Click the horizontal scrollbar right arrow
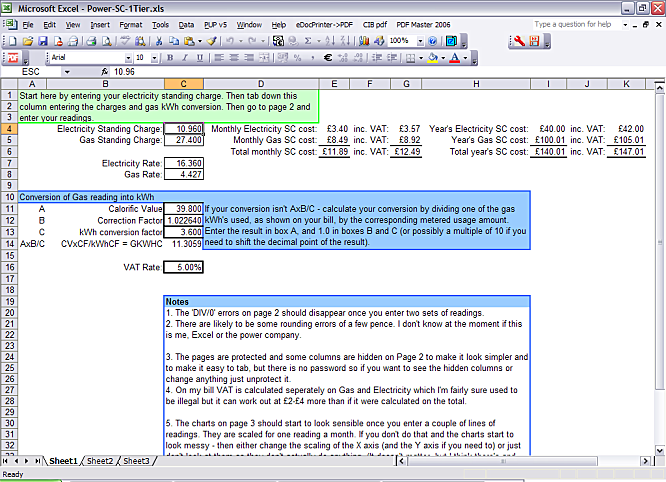The height and width of the screenshot is (482, 666). (645, 461)
